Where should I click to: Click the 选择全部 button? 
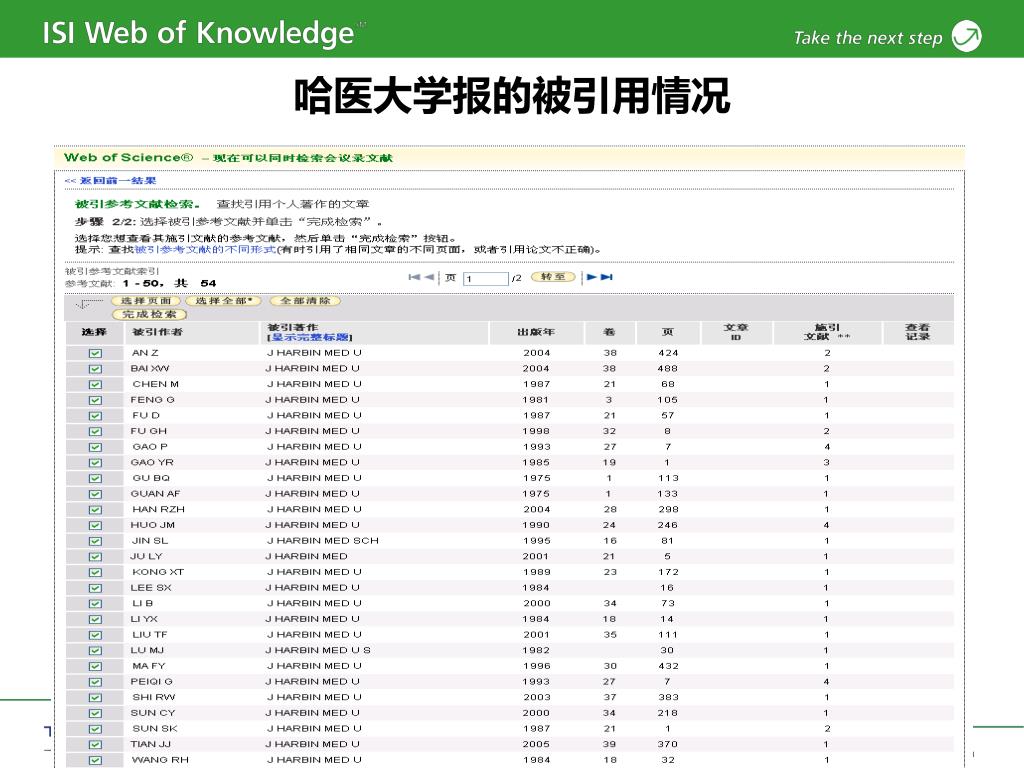pos(223,301)
